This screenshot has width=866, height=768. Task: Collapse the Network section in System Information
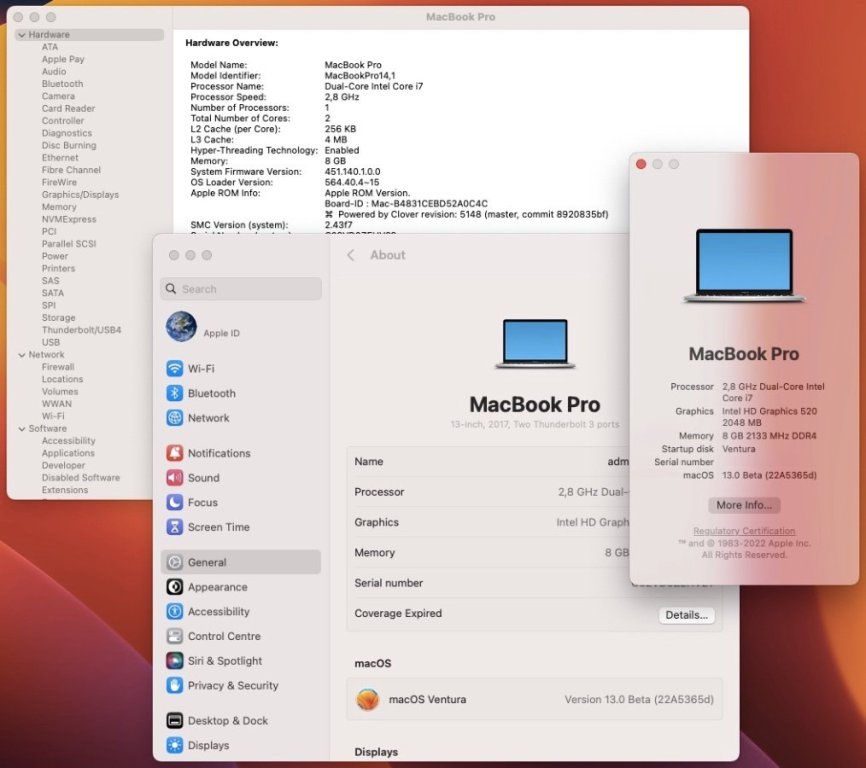(x=21, y=355)
